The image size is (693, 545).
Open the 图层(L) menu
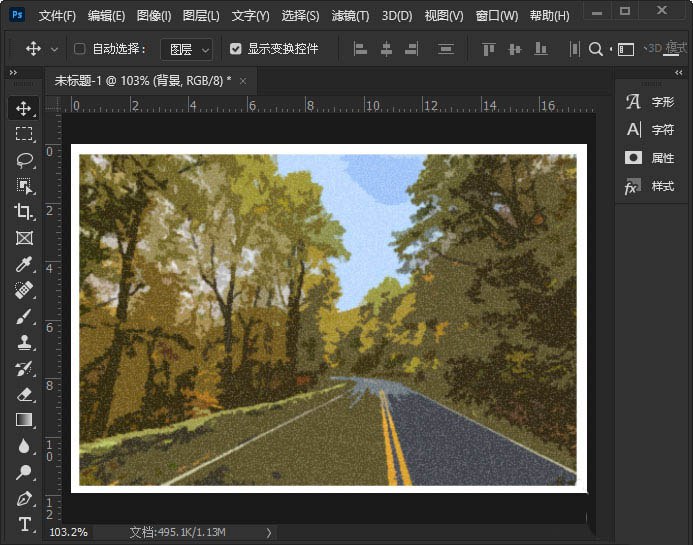coord(201,16)
